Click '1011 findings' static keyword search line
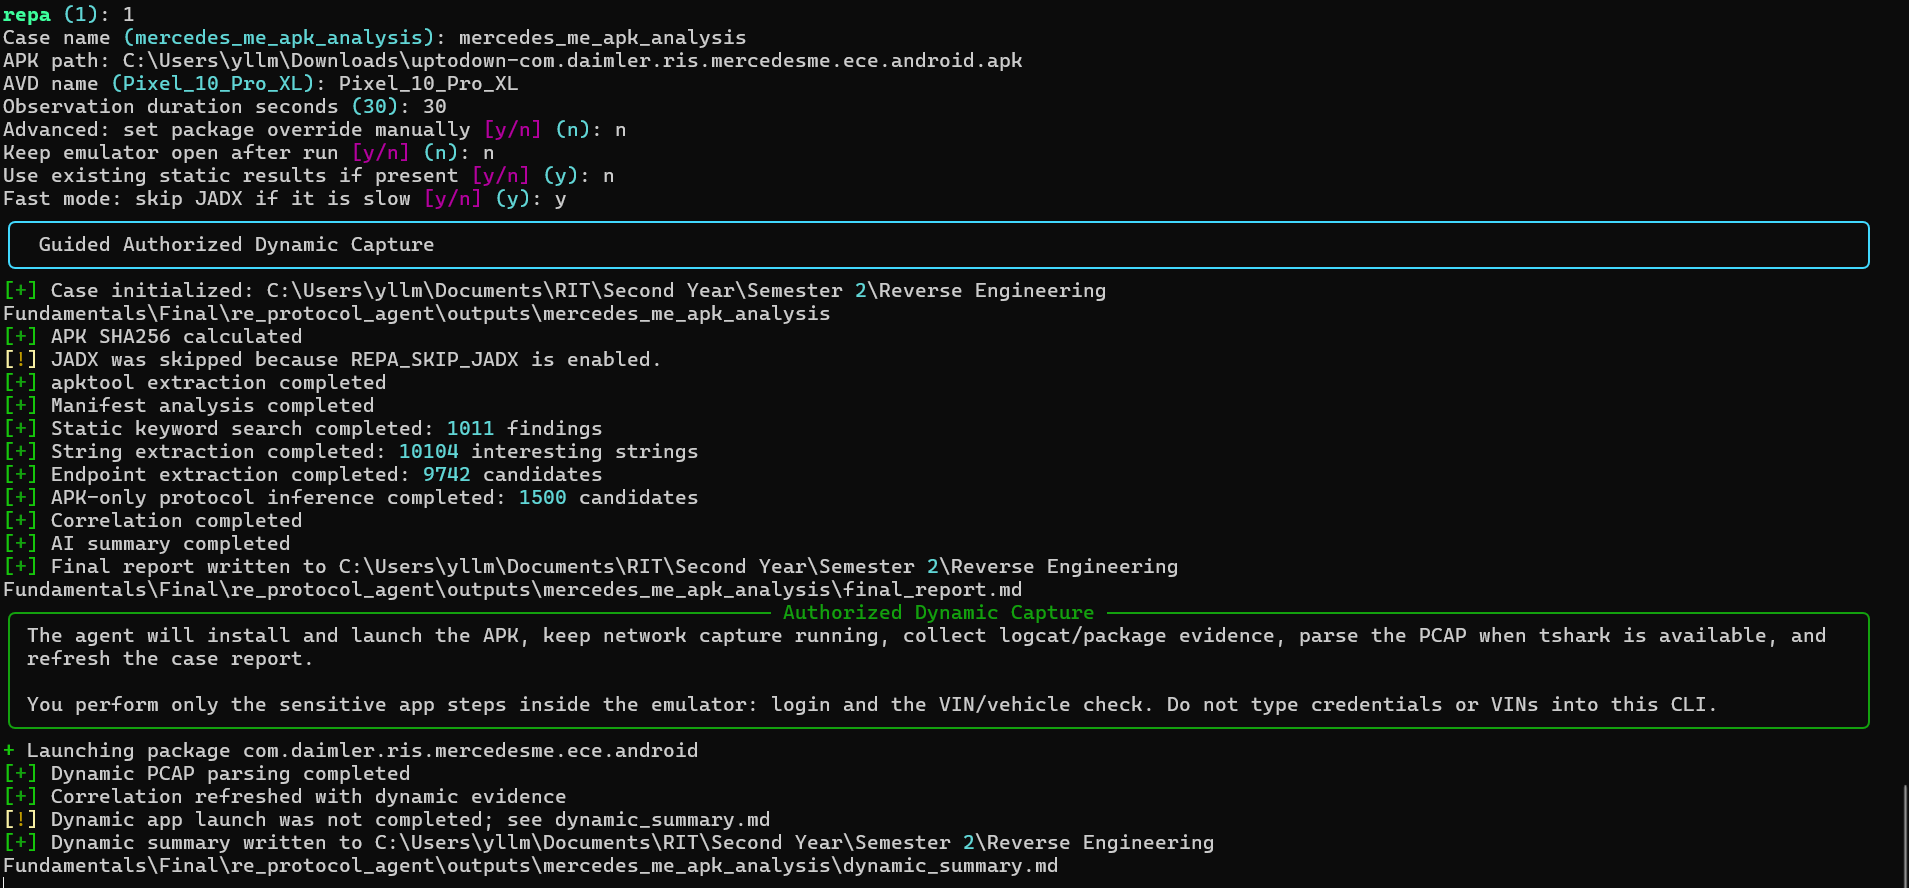Viewport: 1909px width, 888px height. [303, 429]
